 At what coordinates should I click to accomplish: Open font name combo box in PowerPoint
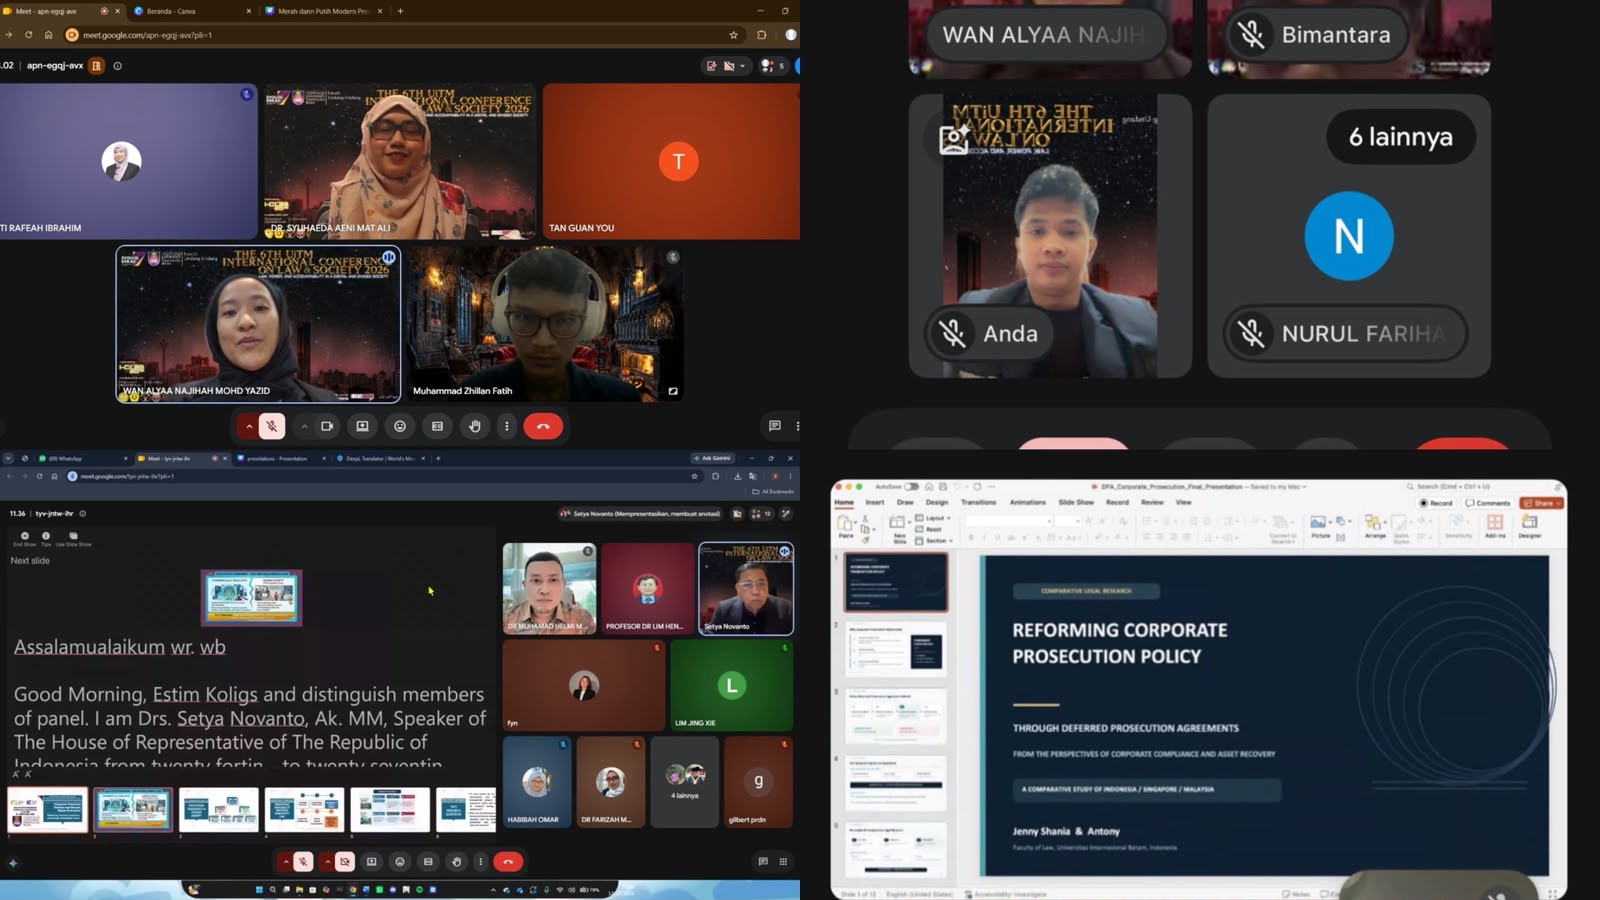tap(1008, 521)
